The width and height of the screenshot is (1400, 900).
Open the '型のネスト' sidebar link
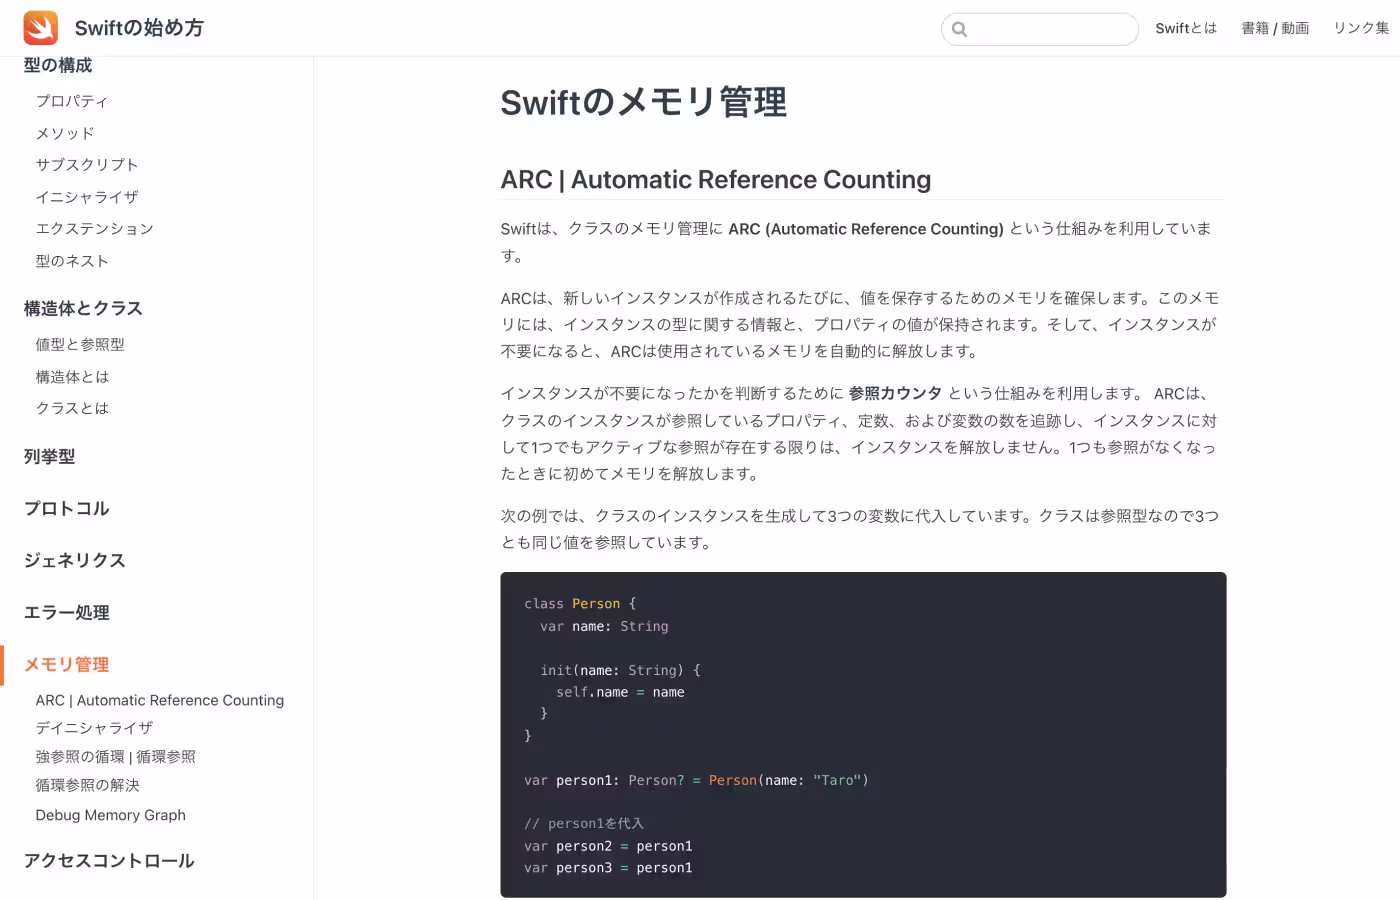pos(72,261)
